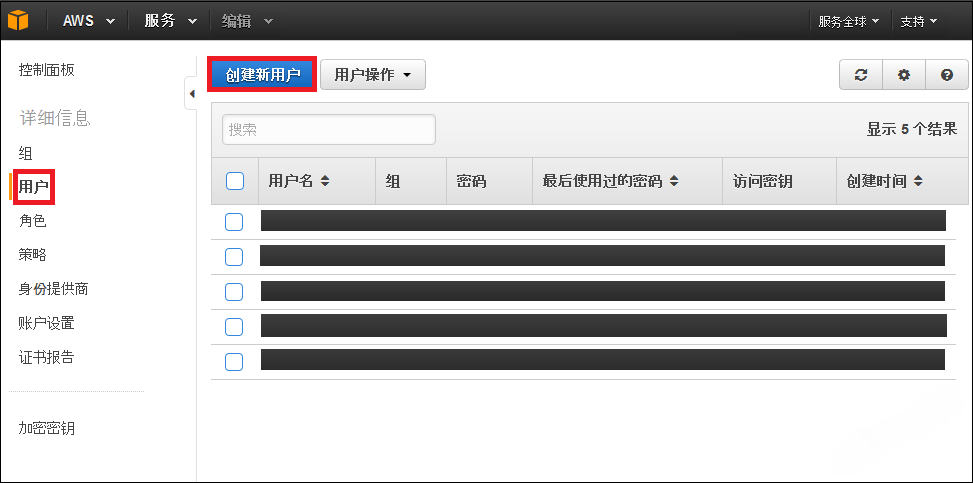The image size is (973, 483).
Task: Sort by 用户名 column arrows
Action: (x=325, y=181)
